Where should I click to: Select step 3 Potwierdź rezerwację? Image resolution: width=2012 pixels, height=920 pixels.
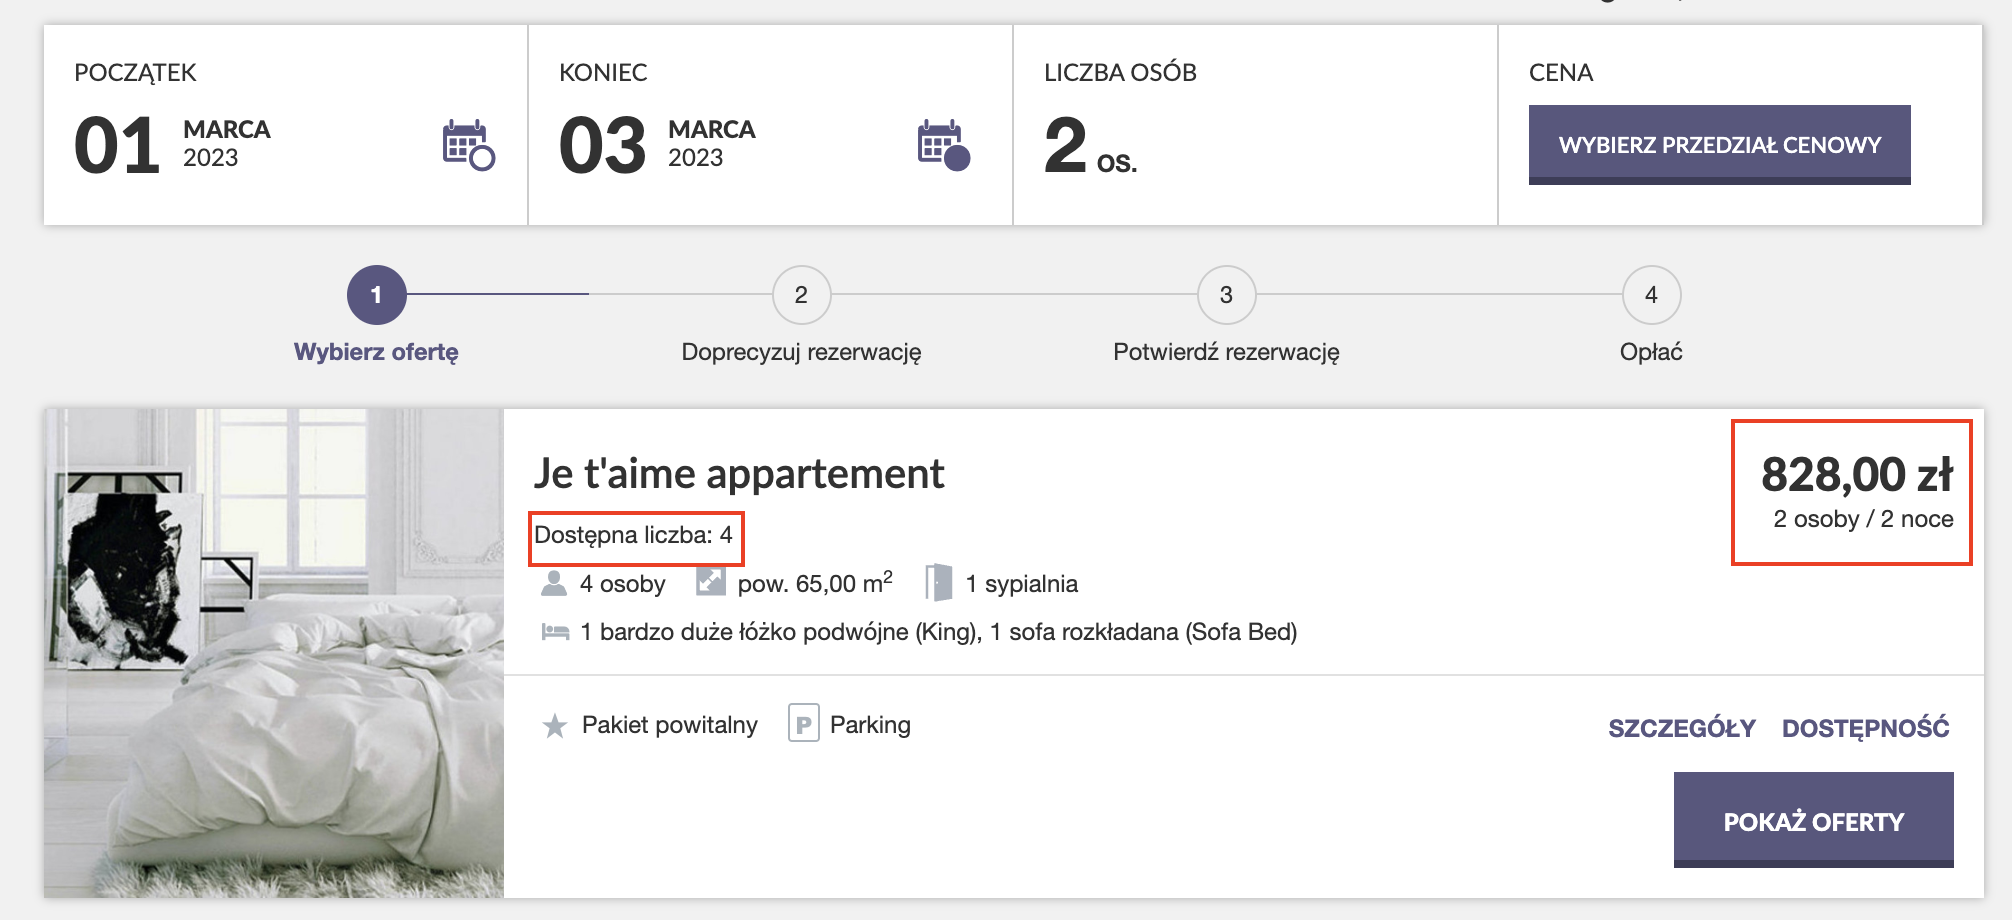click(x=1225, y=295)
